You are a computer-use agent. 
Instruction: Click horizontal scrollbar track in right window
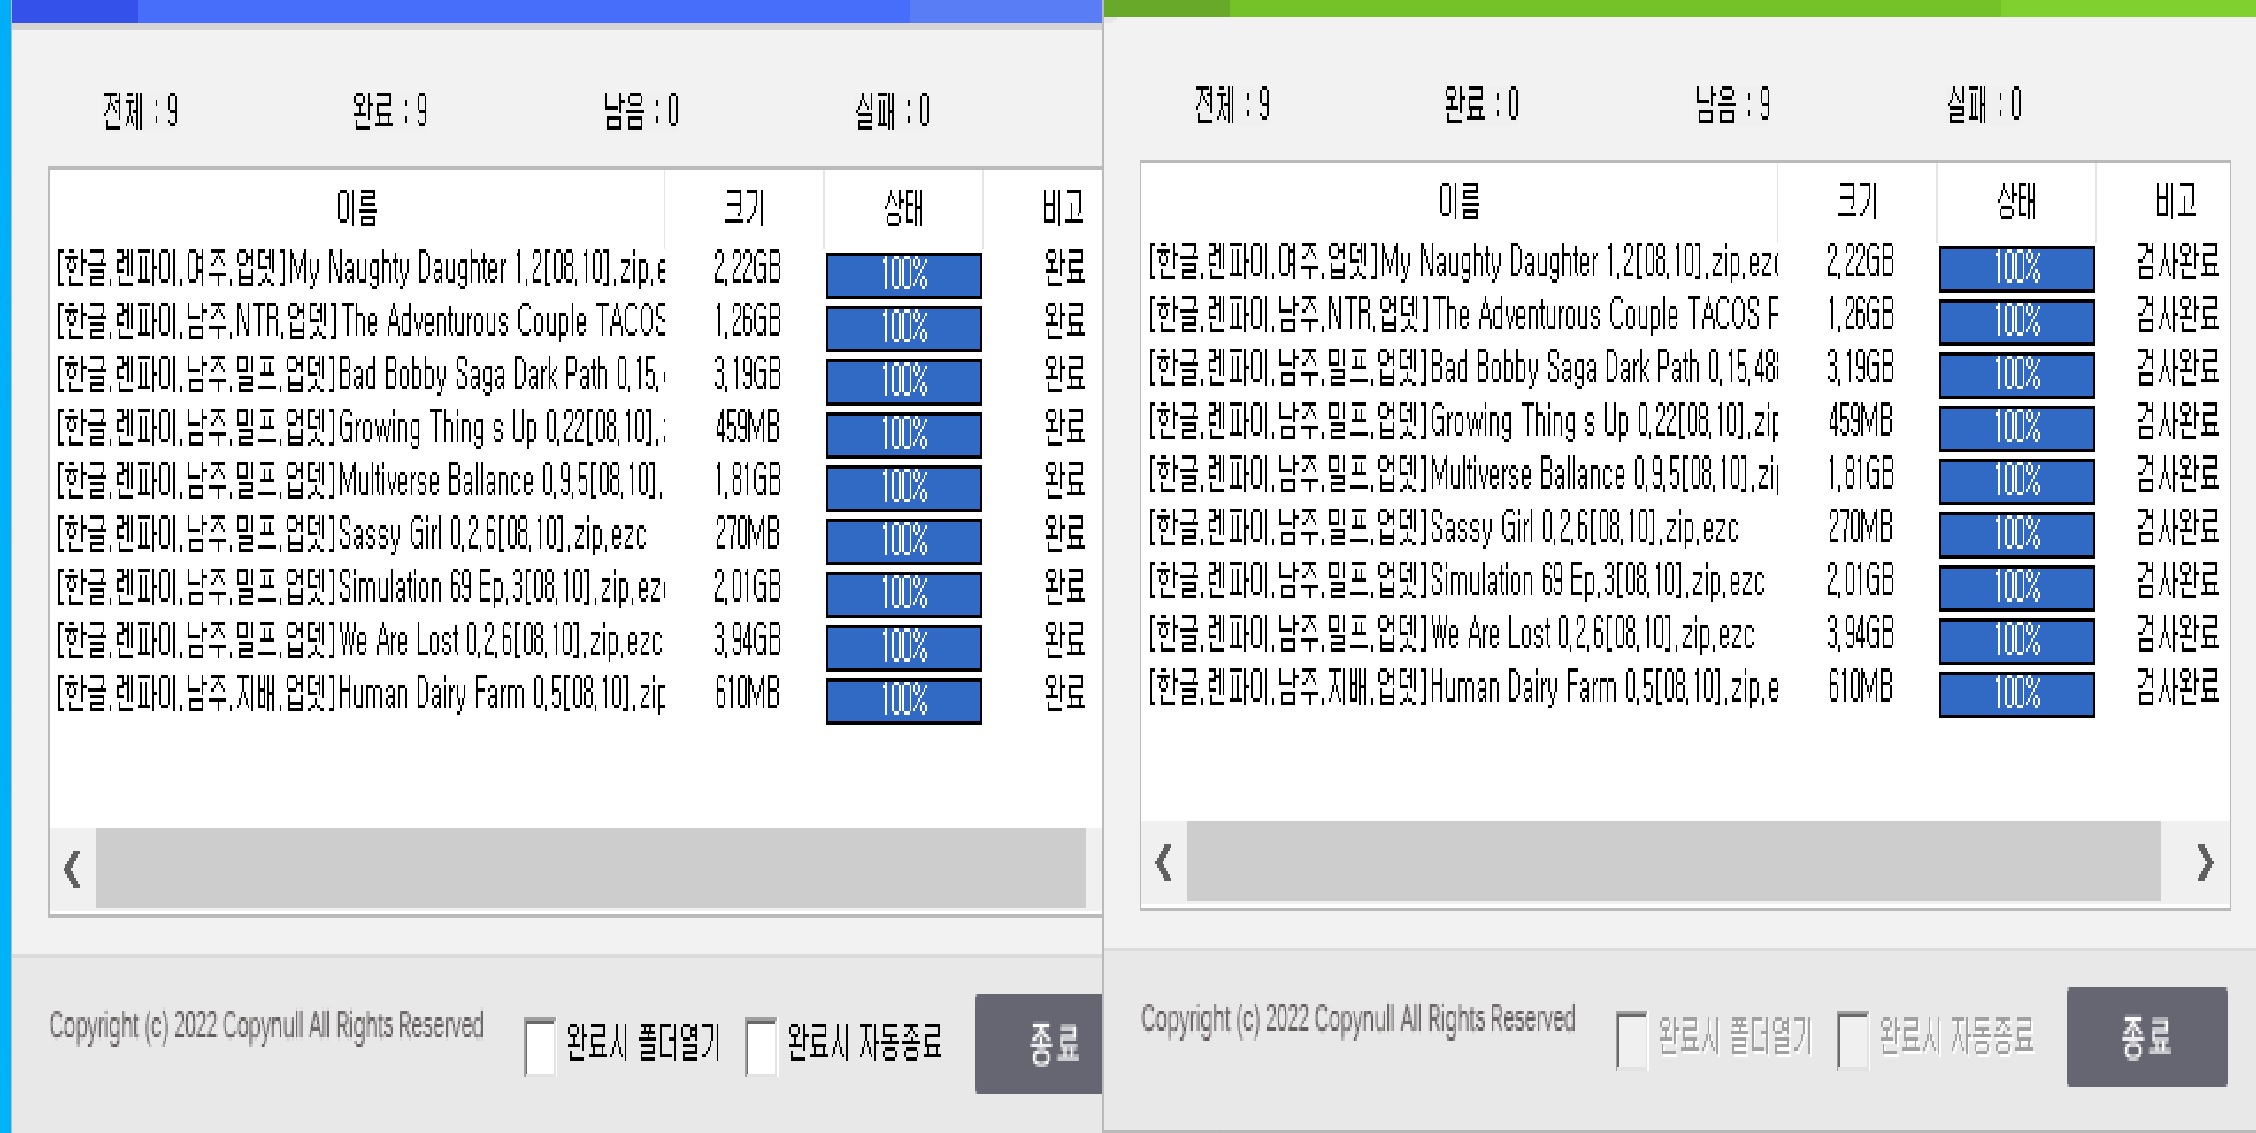click(x=1672, y=862)
